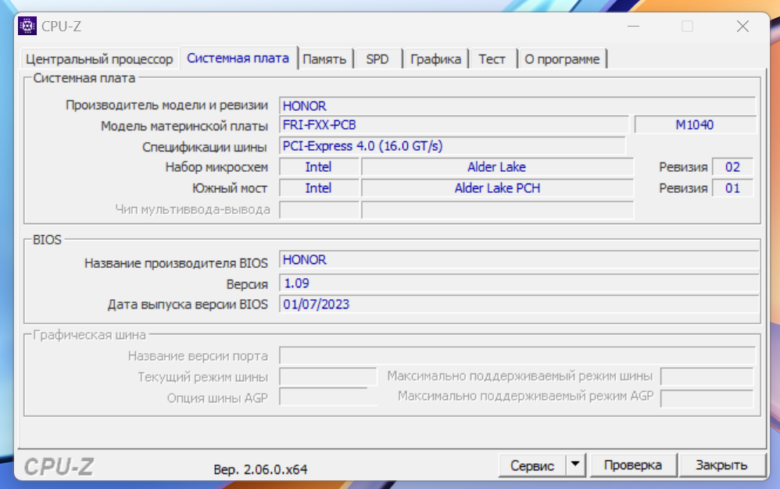Click the chipset revision value 02

click(732, 167)
